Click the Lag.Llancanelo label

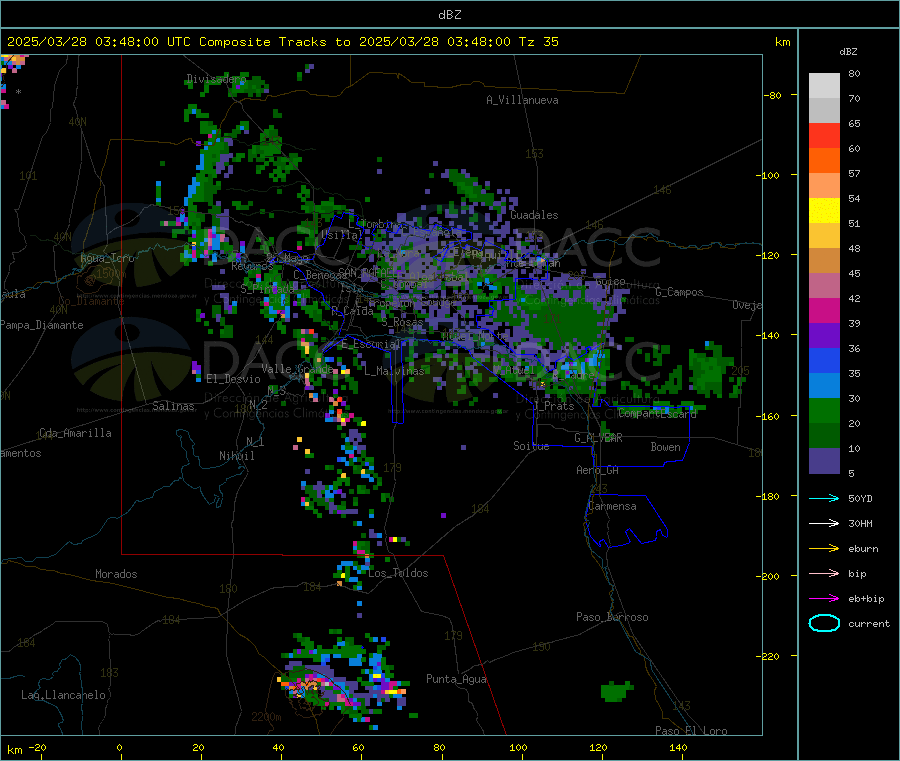64,695
